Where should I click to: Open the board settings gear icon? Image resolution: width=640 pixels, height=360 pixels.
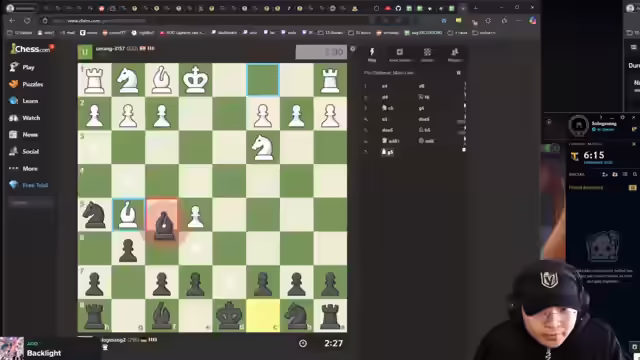pos(353,49)
